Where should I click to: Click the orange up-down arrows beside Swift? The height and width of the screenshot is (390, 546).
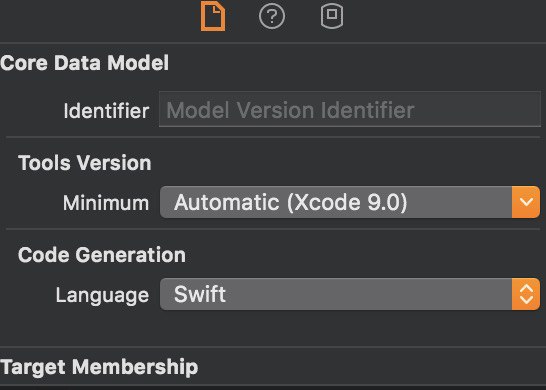(x=526, y=294)
